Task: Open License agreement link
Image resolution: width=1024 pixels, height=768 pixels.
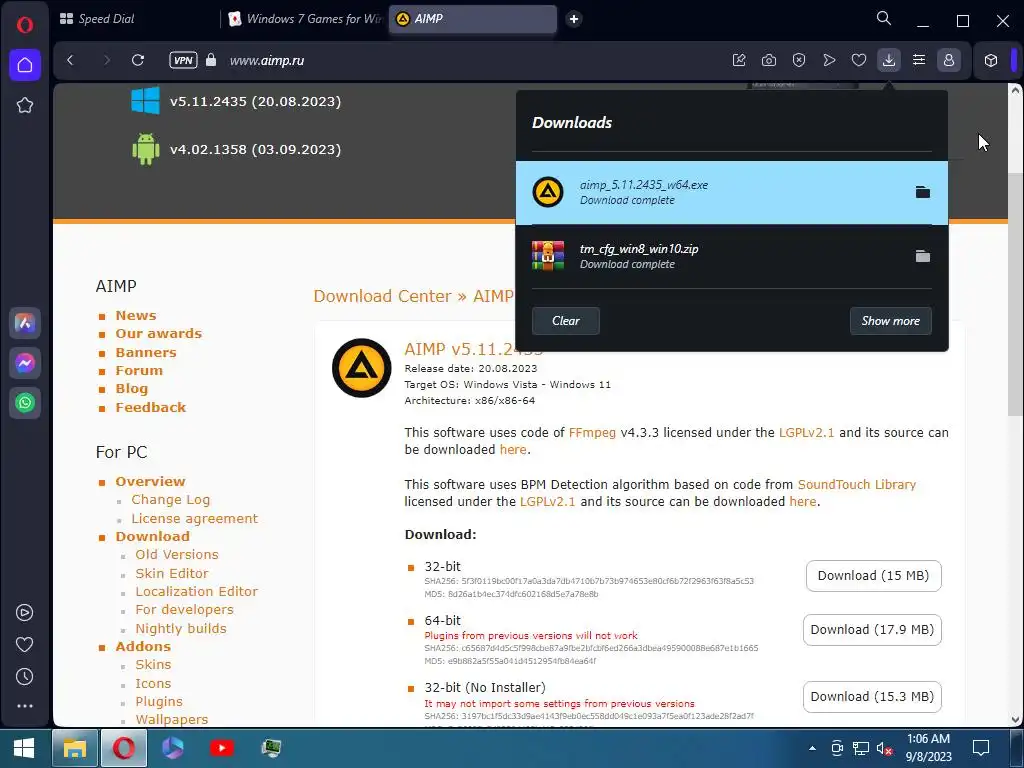Action: 195,519
